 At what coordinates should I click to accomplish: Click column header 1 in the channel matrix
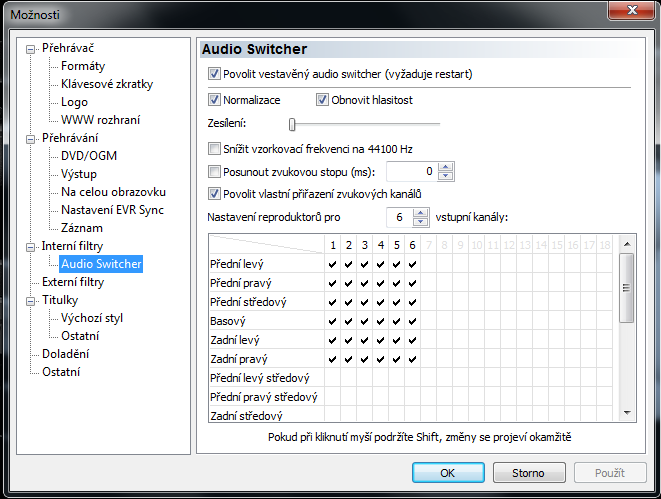point(333,245)
